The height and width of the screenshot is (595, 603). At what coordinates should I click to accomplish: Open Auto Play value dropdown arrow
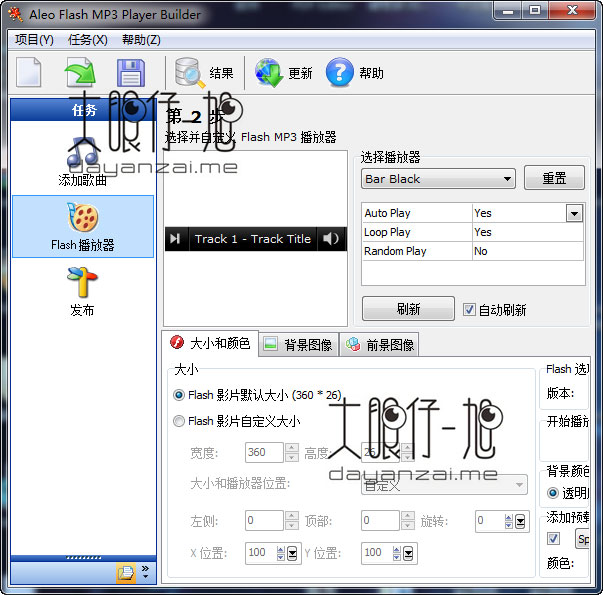[x=574, y=213]
